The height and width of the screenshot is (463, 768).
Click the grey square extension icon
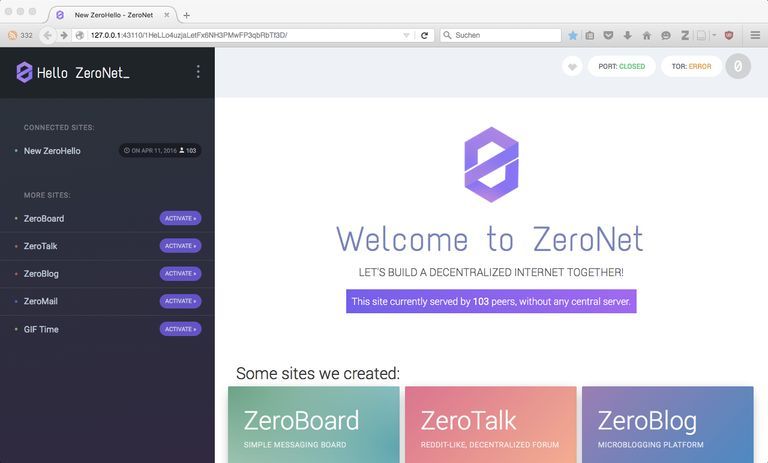coord(701,35)
